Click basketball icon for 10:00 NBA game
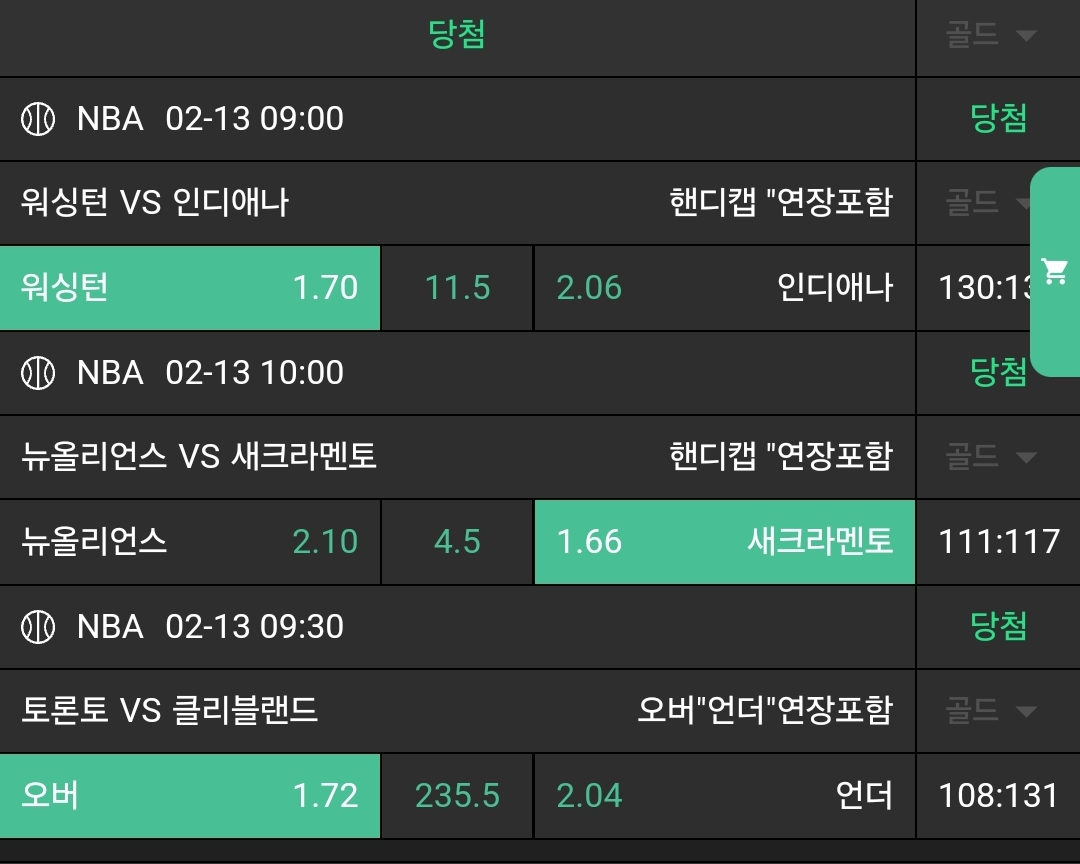1080x864 pixels. click(x=38, y=373)
